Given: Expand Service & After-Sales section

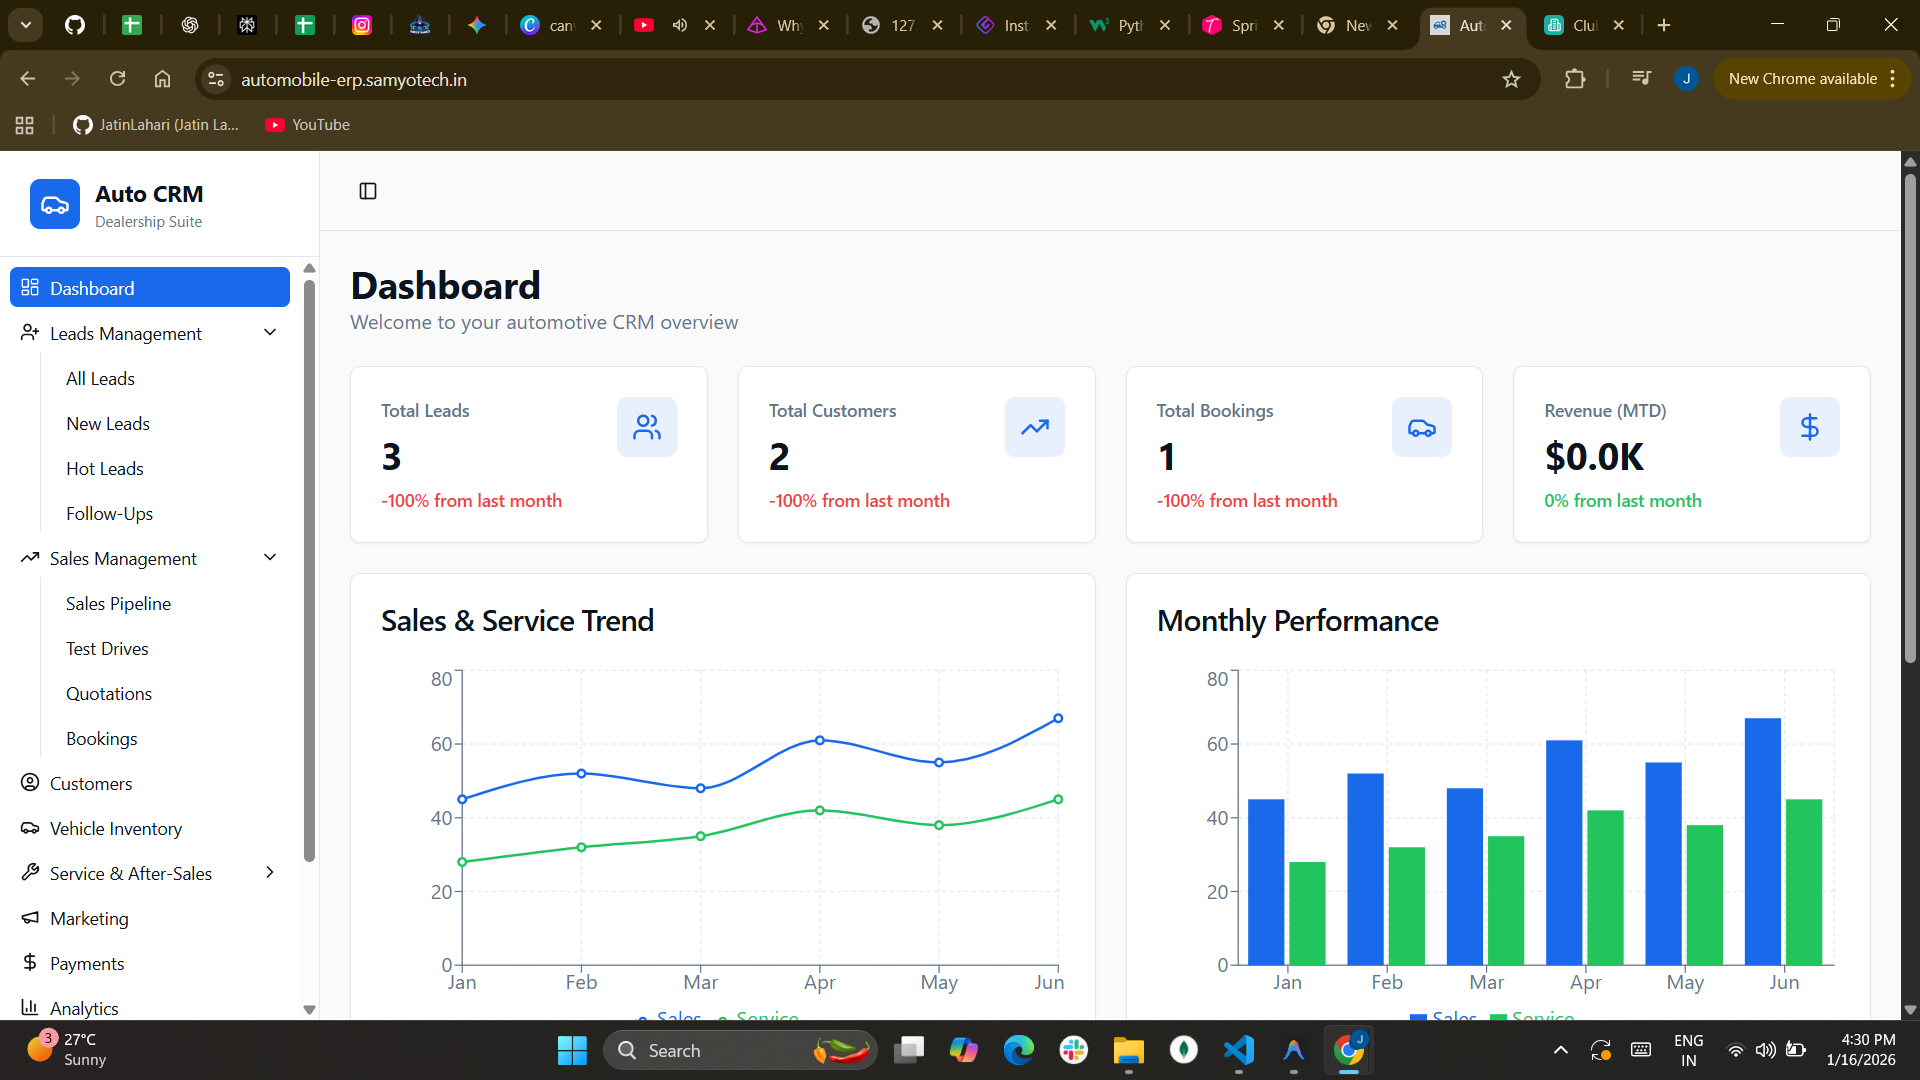Looking at the screenshot, I should tap(270, 873).
